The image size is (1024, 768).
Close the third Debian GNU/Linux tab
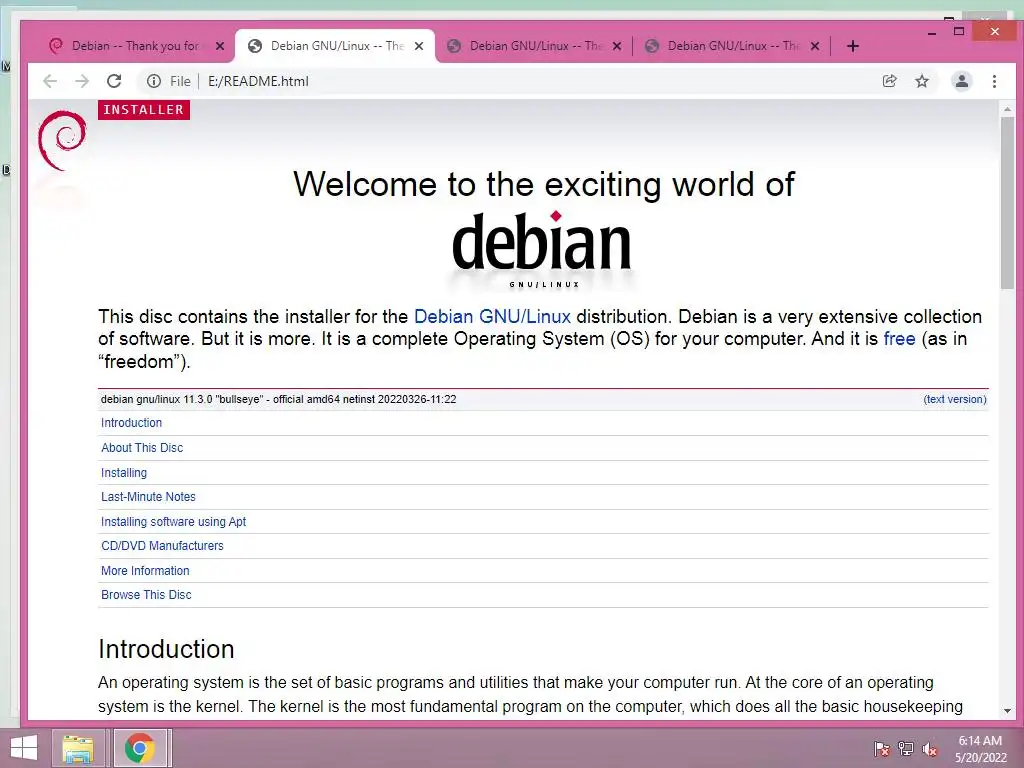pyautogui.click(x=616, y=46)
